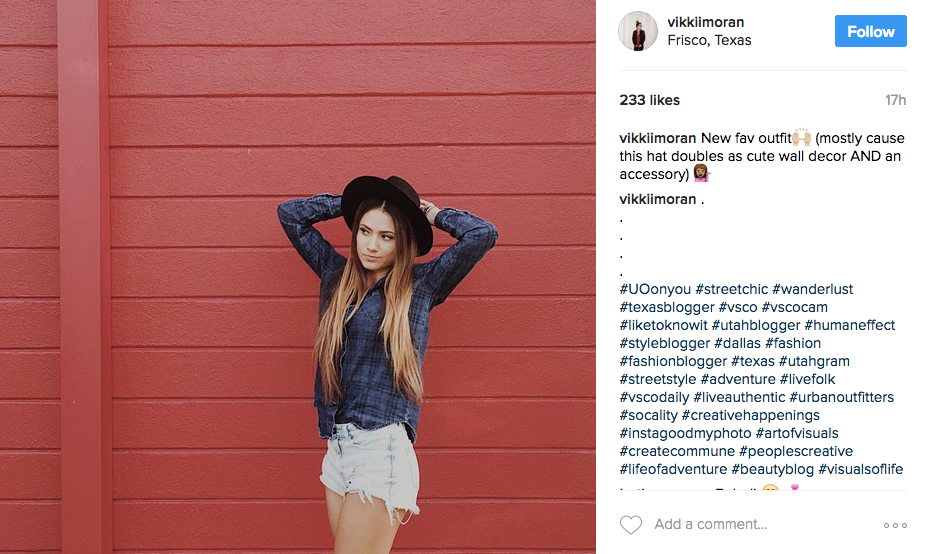926x554 pixels.
Task: Open the #urbanoutfitters hashtag
Action: point(842,397)
